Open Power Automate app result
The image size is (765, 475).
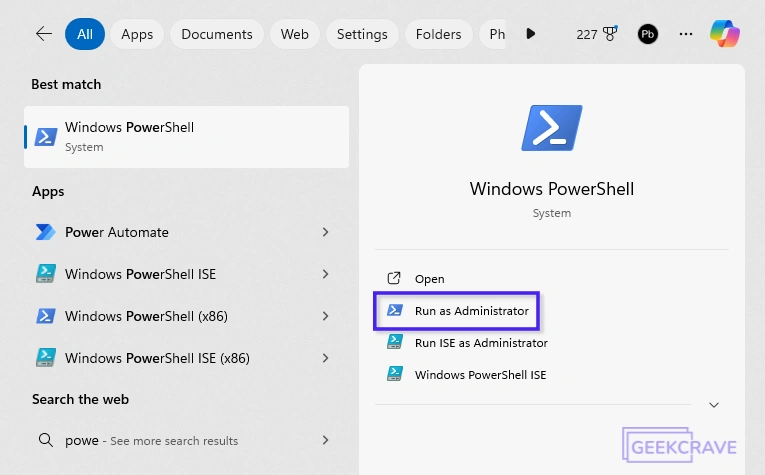tap(186, 232)
